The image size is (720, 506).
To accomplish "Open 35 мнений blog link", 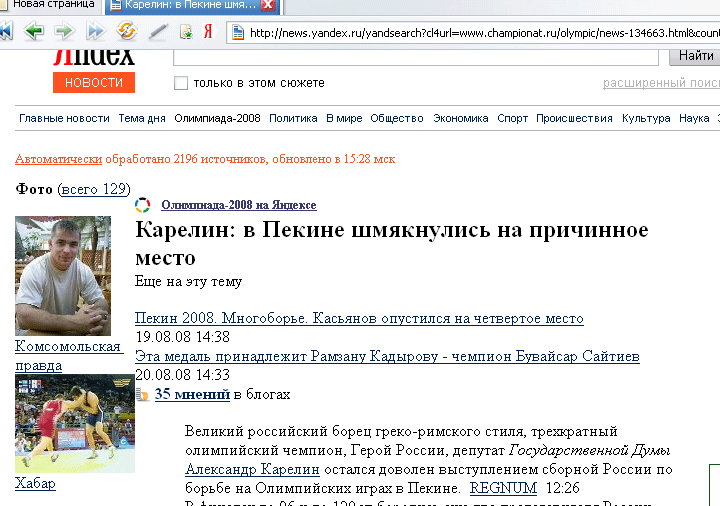I will coord(192,394).
